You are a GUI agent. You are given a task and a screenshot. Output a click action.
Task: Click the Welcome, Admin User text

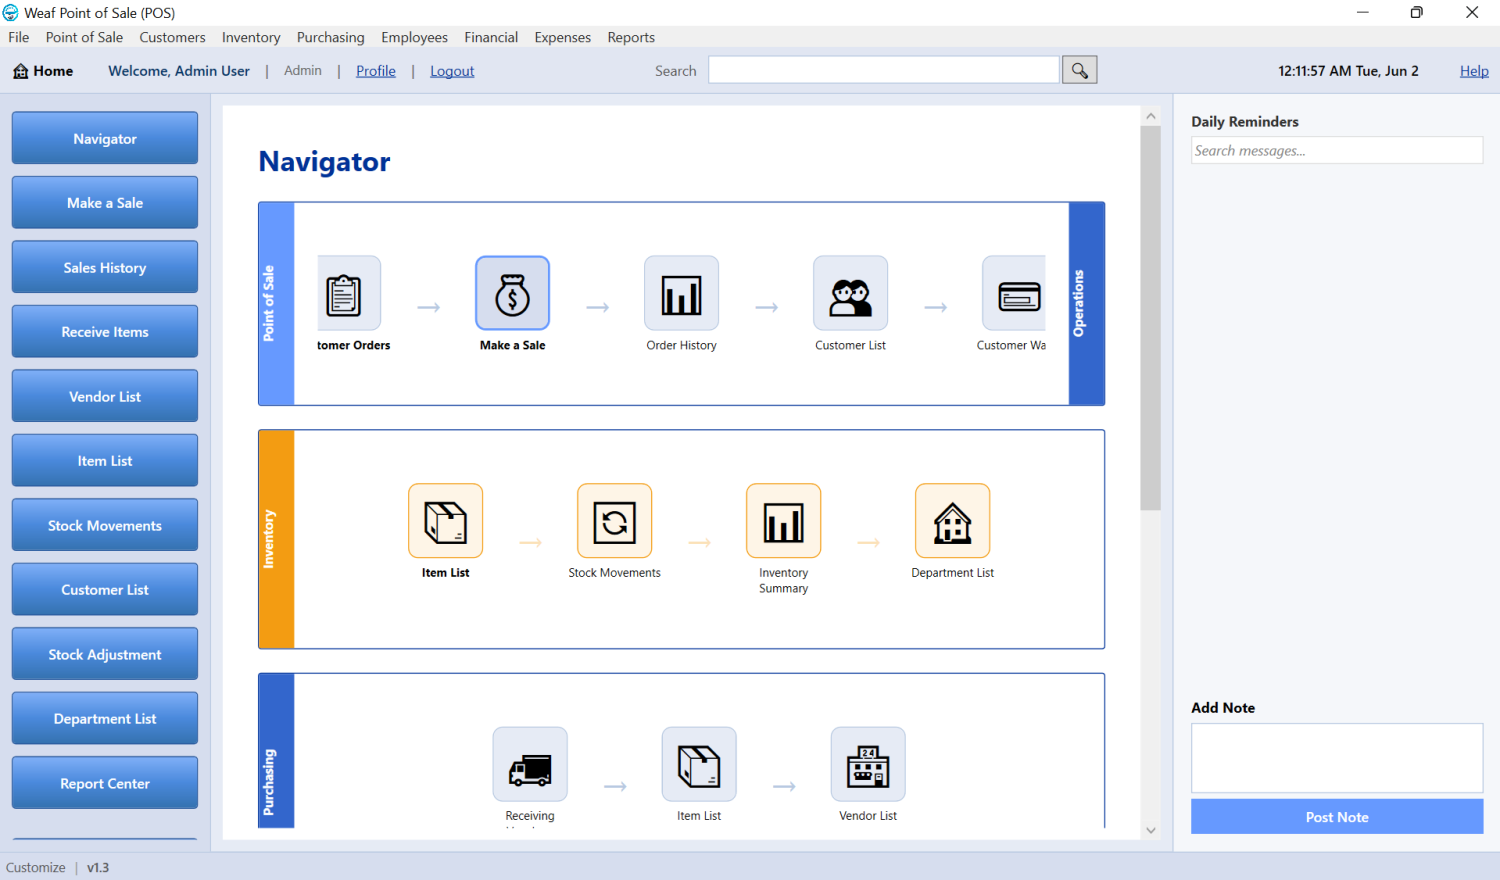tap(179, 71)
